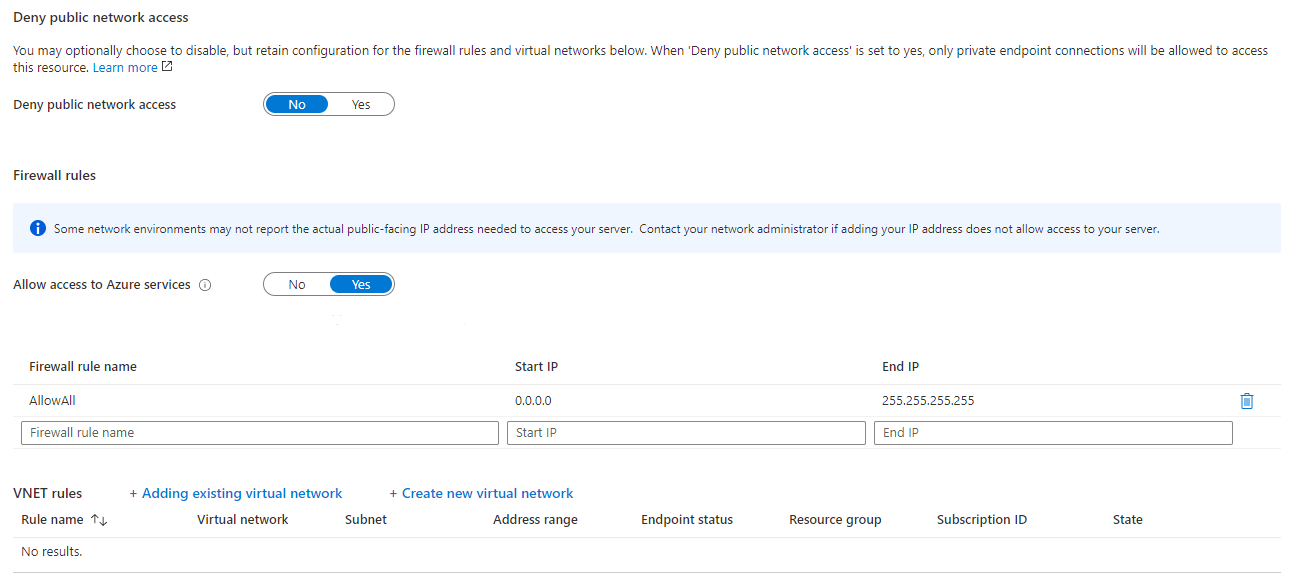View the info tooltip beside Allow access to Azure services

205,284
